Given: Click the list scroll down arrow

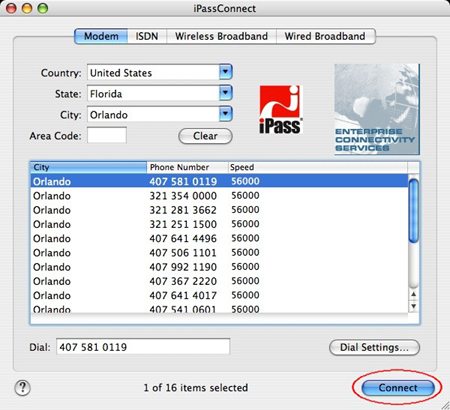Looking at the screenshot, I should (x=414, y=306).
